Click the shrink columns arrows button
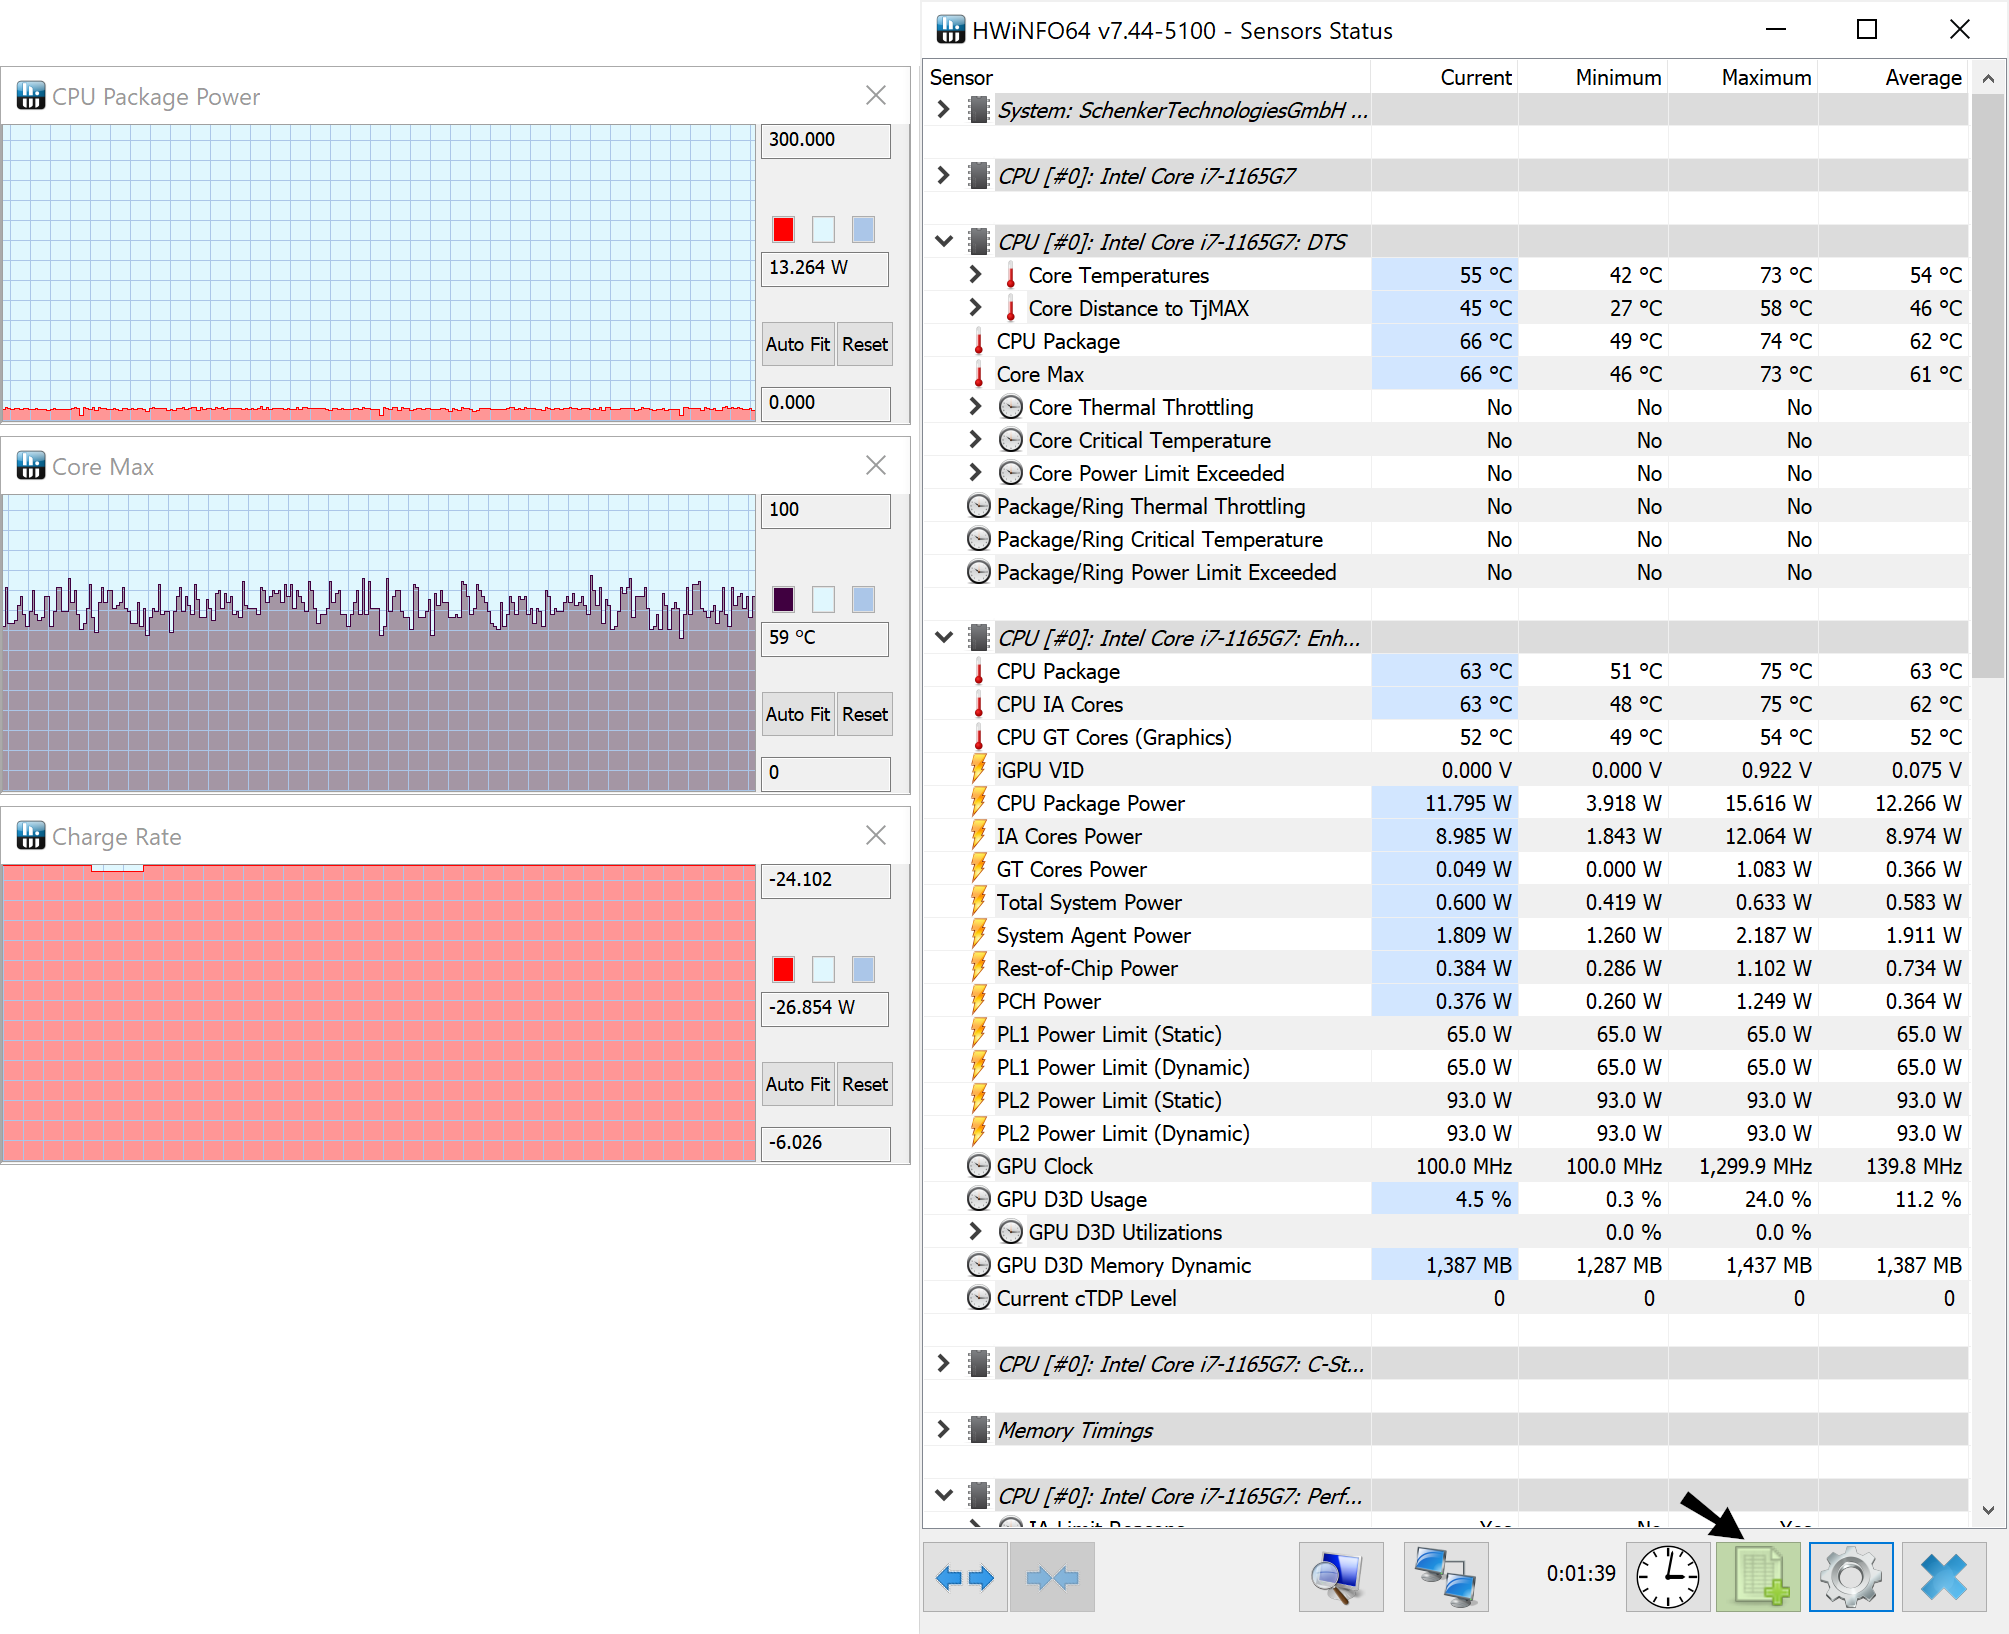 click(x=1052, y=1577)
